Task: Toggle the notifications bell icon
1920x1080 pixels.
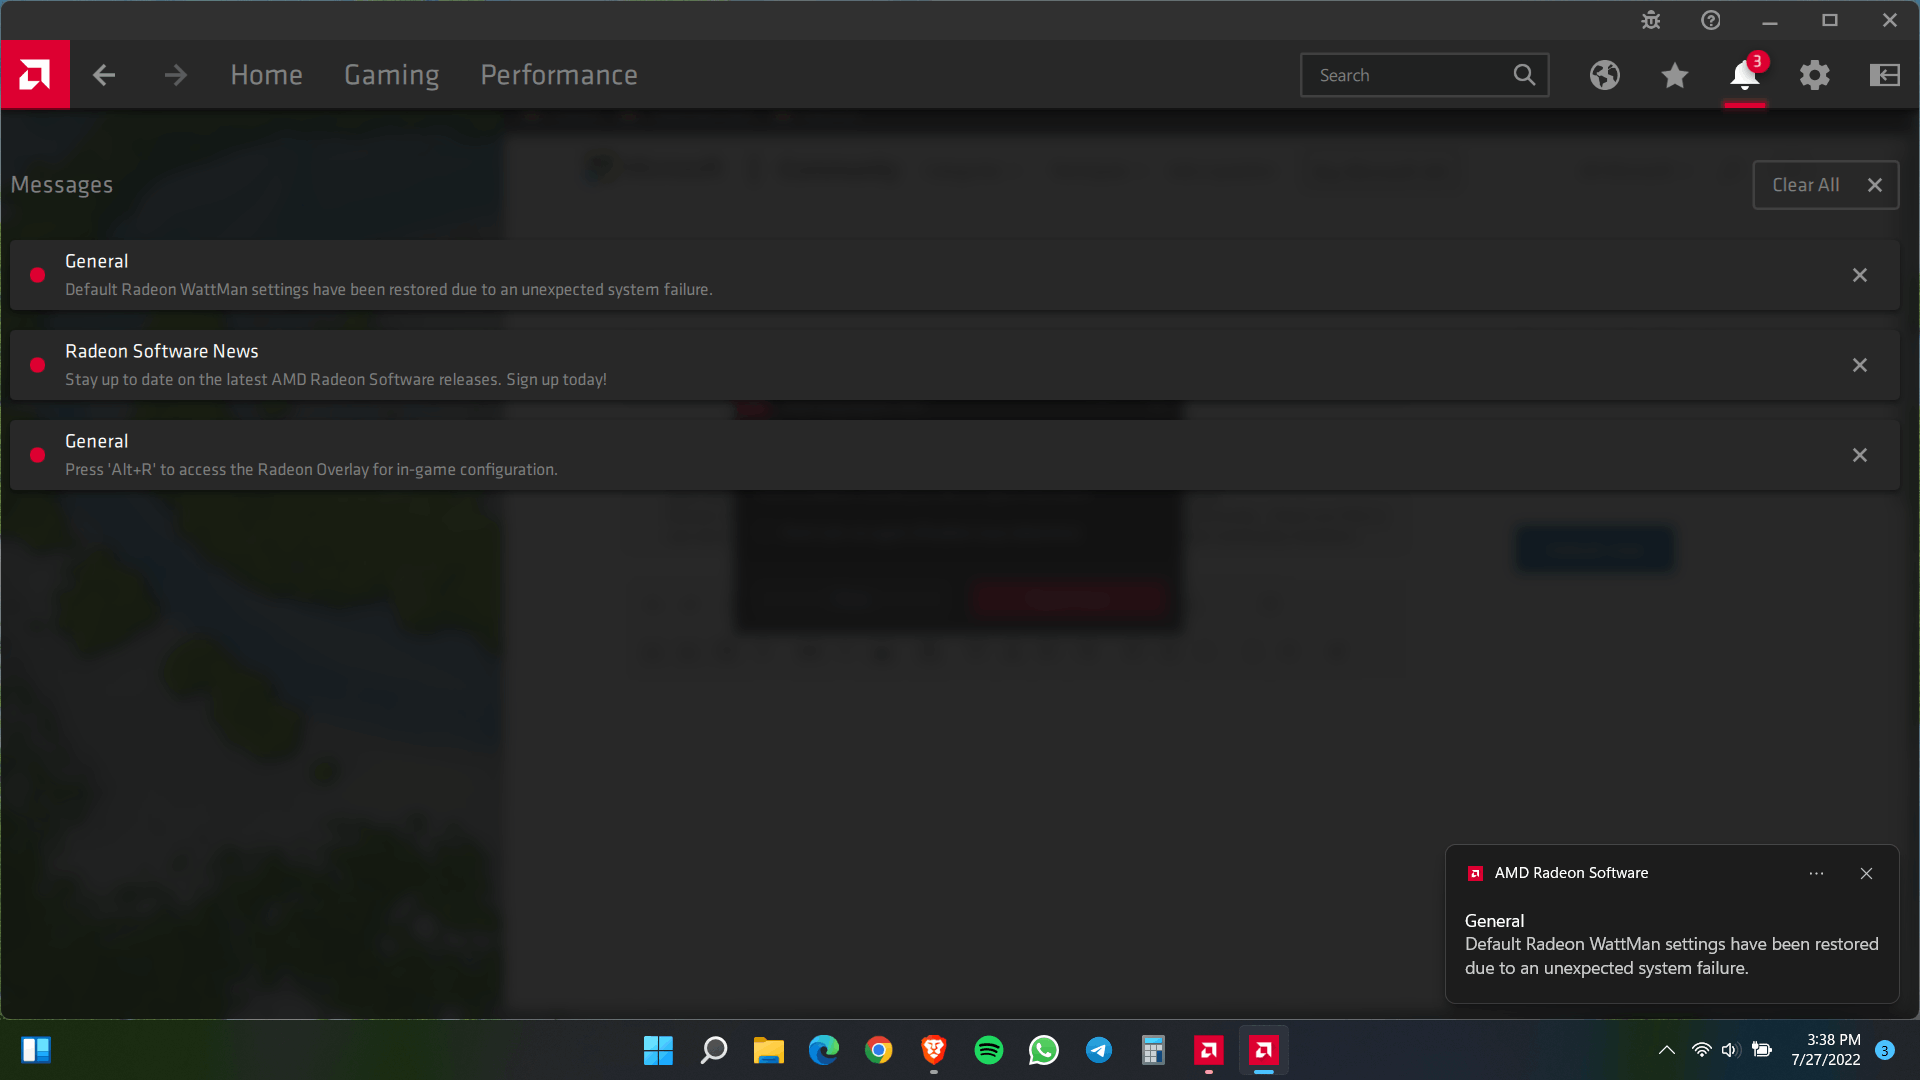Action: pos(1744,75)
